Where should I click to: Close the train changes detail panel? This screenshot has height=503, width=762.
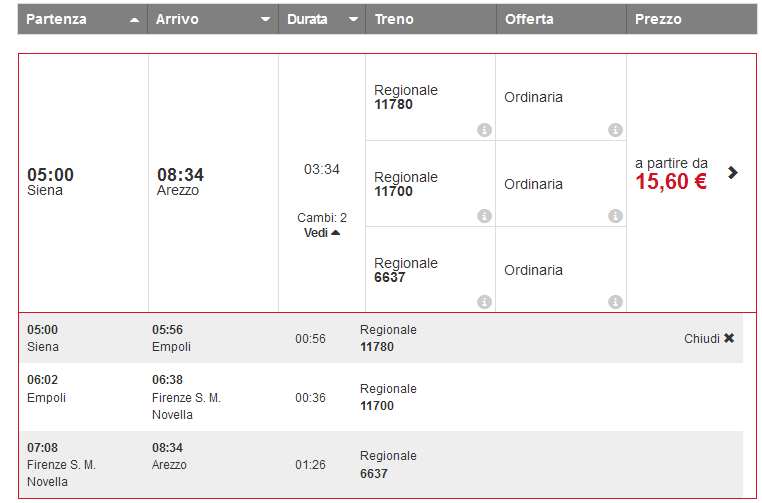(709, 339)
